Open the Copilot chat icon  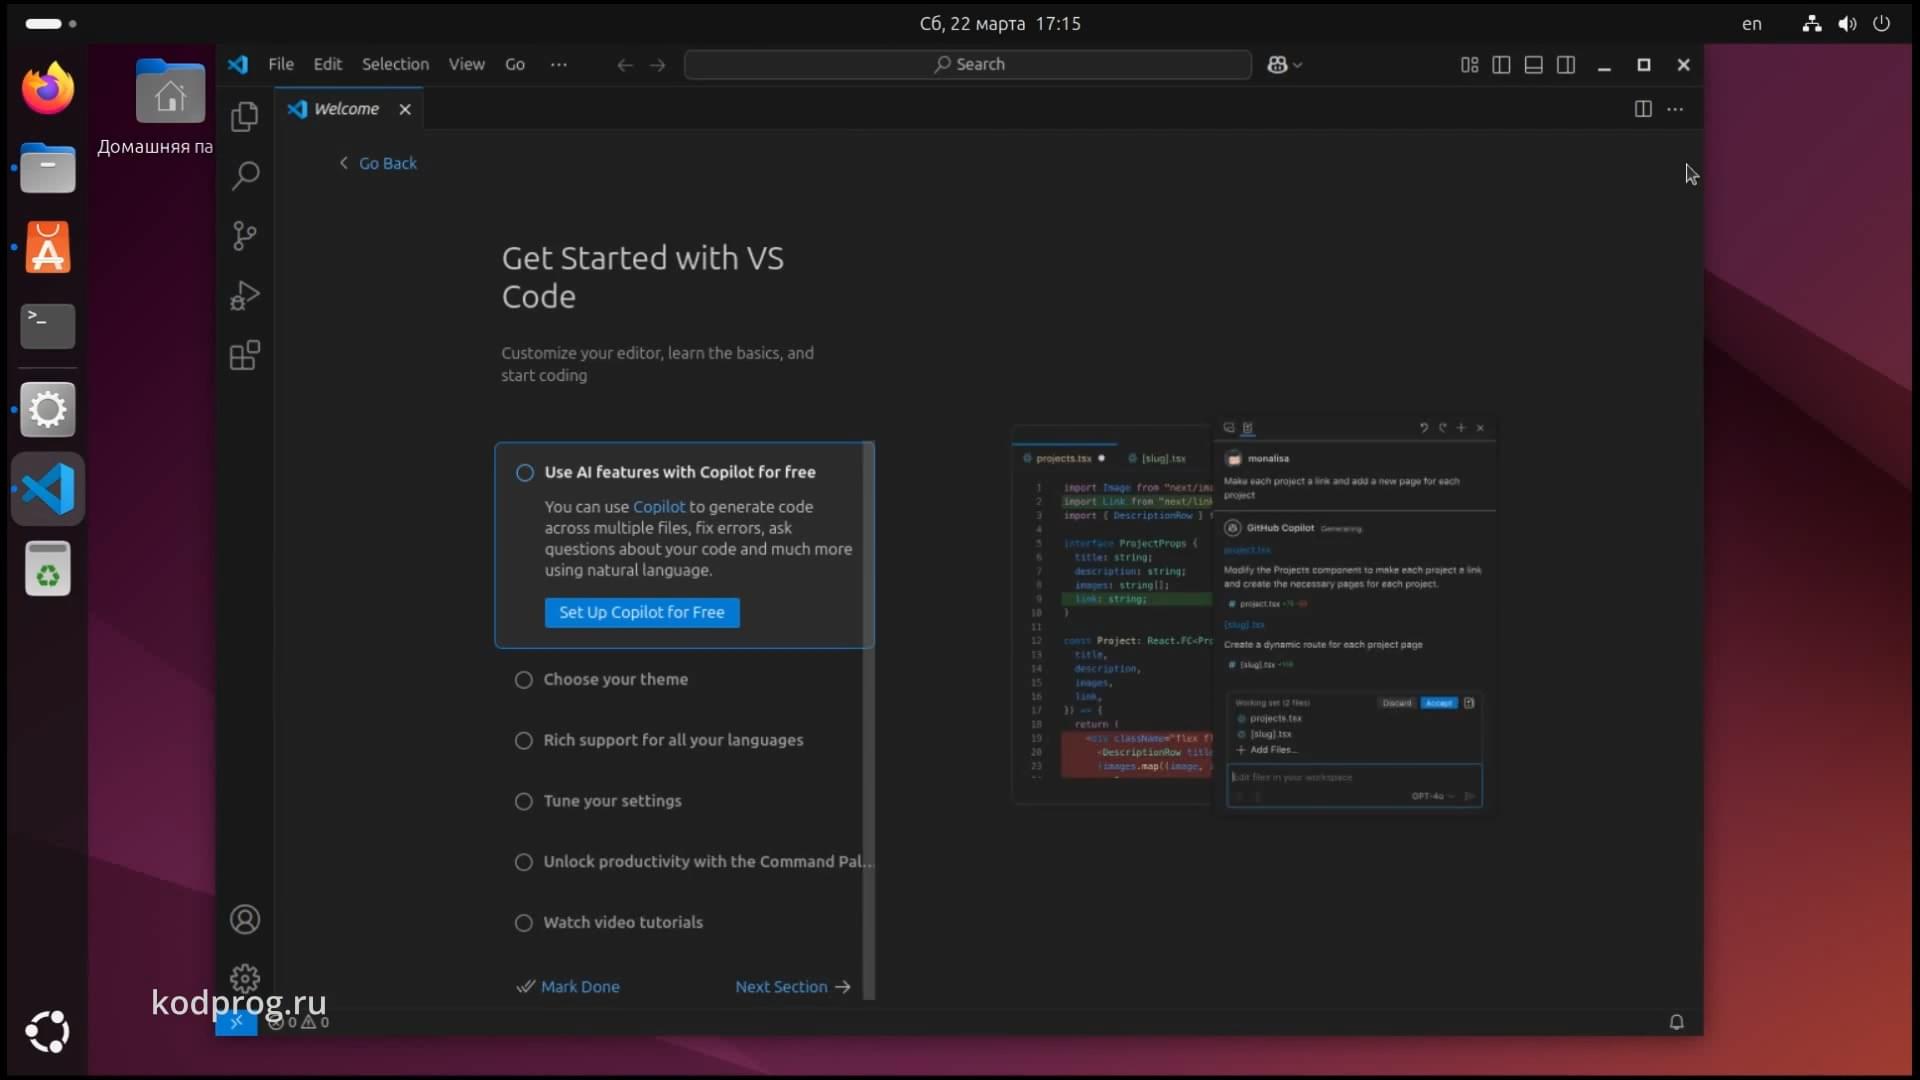click(x=1277, y=65)
